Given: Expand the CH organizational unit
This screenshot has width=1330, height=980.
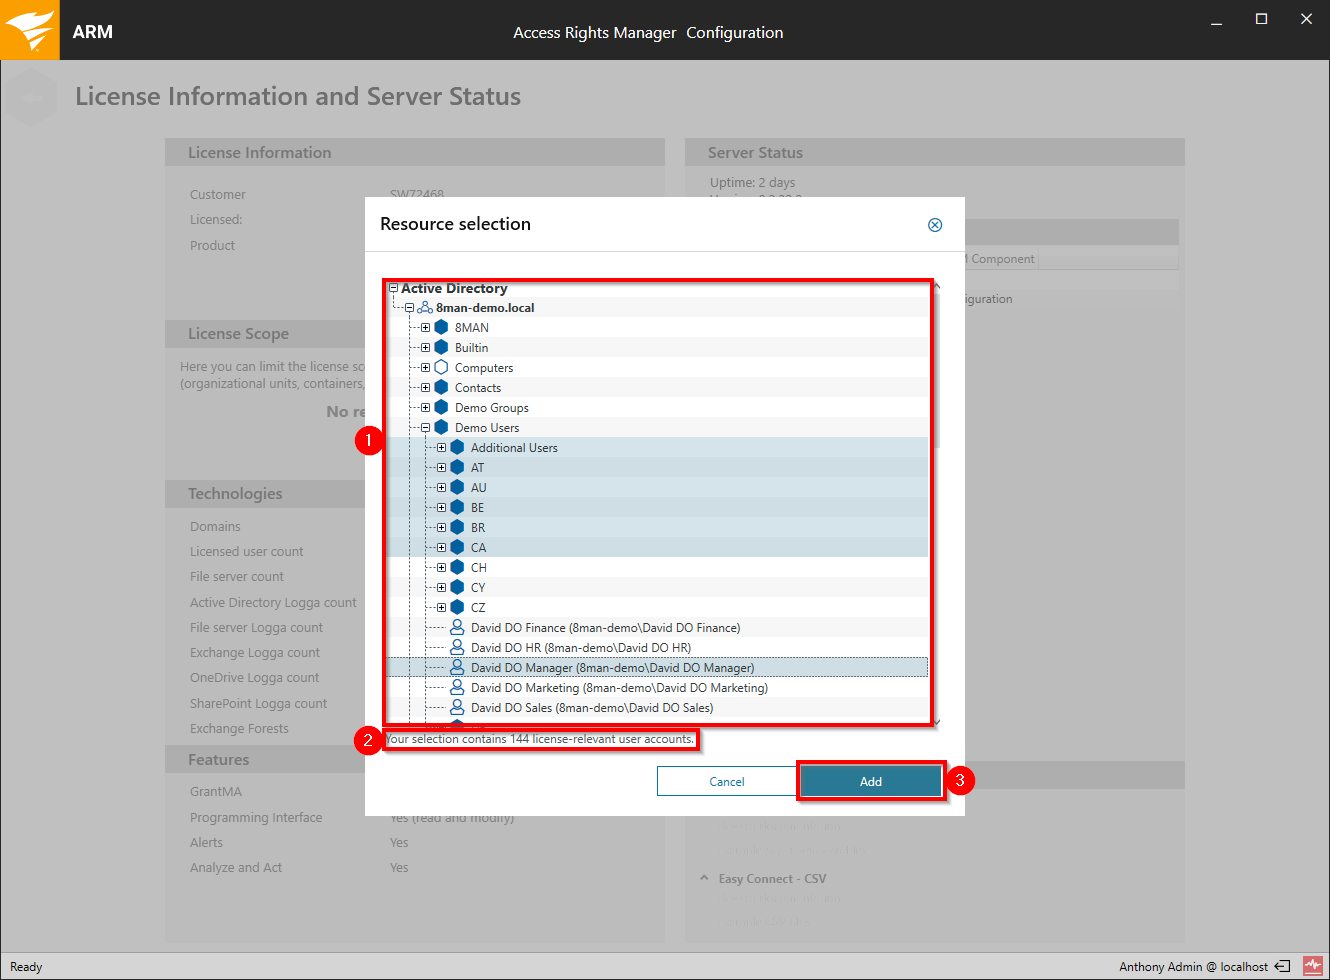Looking at the screenshot, I should click(441, 568).
